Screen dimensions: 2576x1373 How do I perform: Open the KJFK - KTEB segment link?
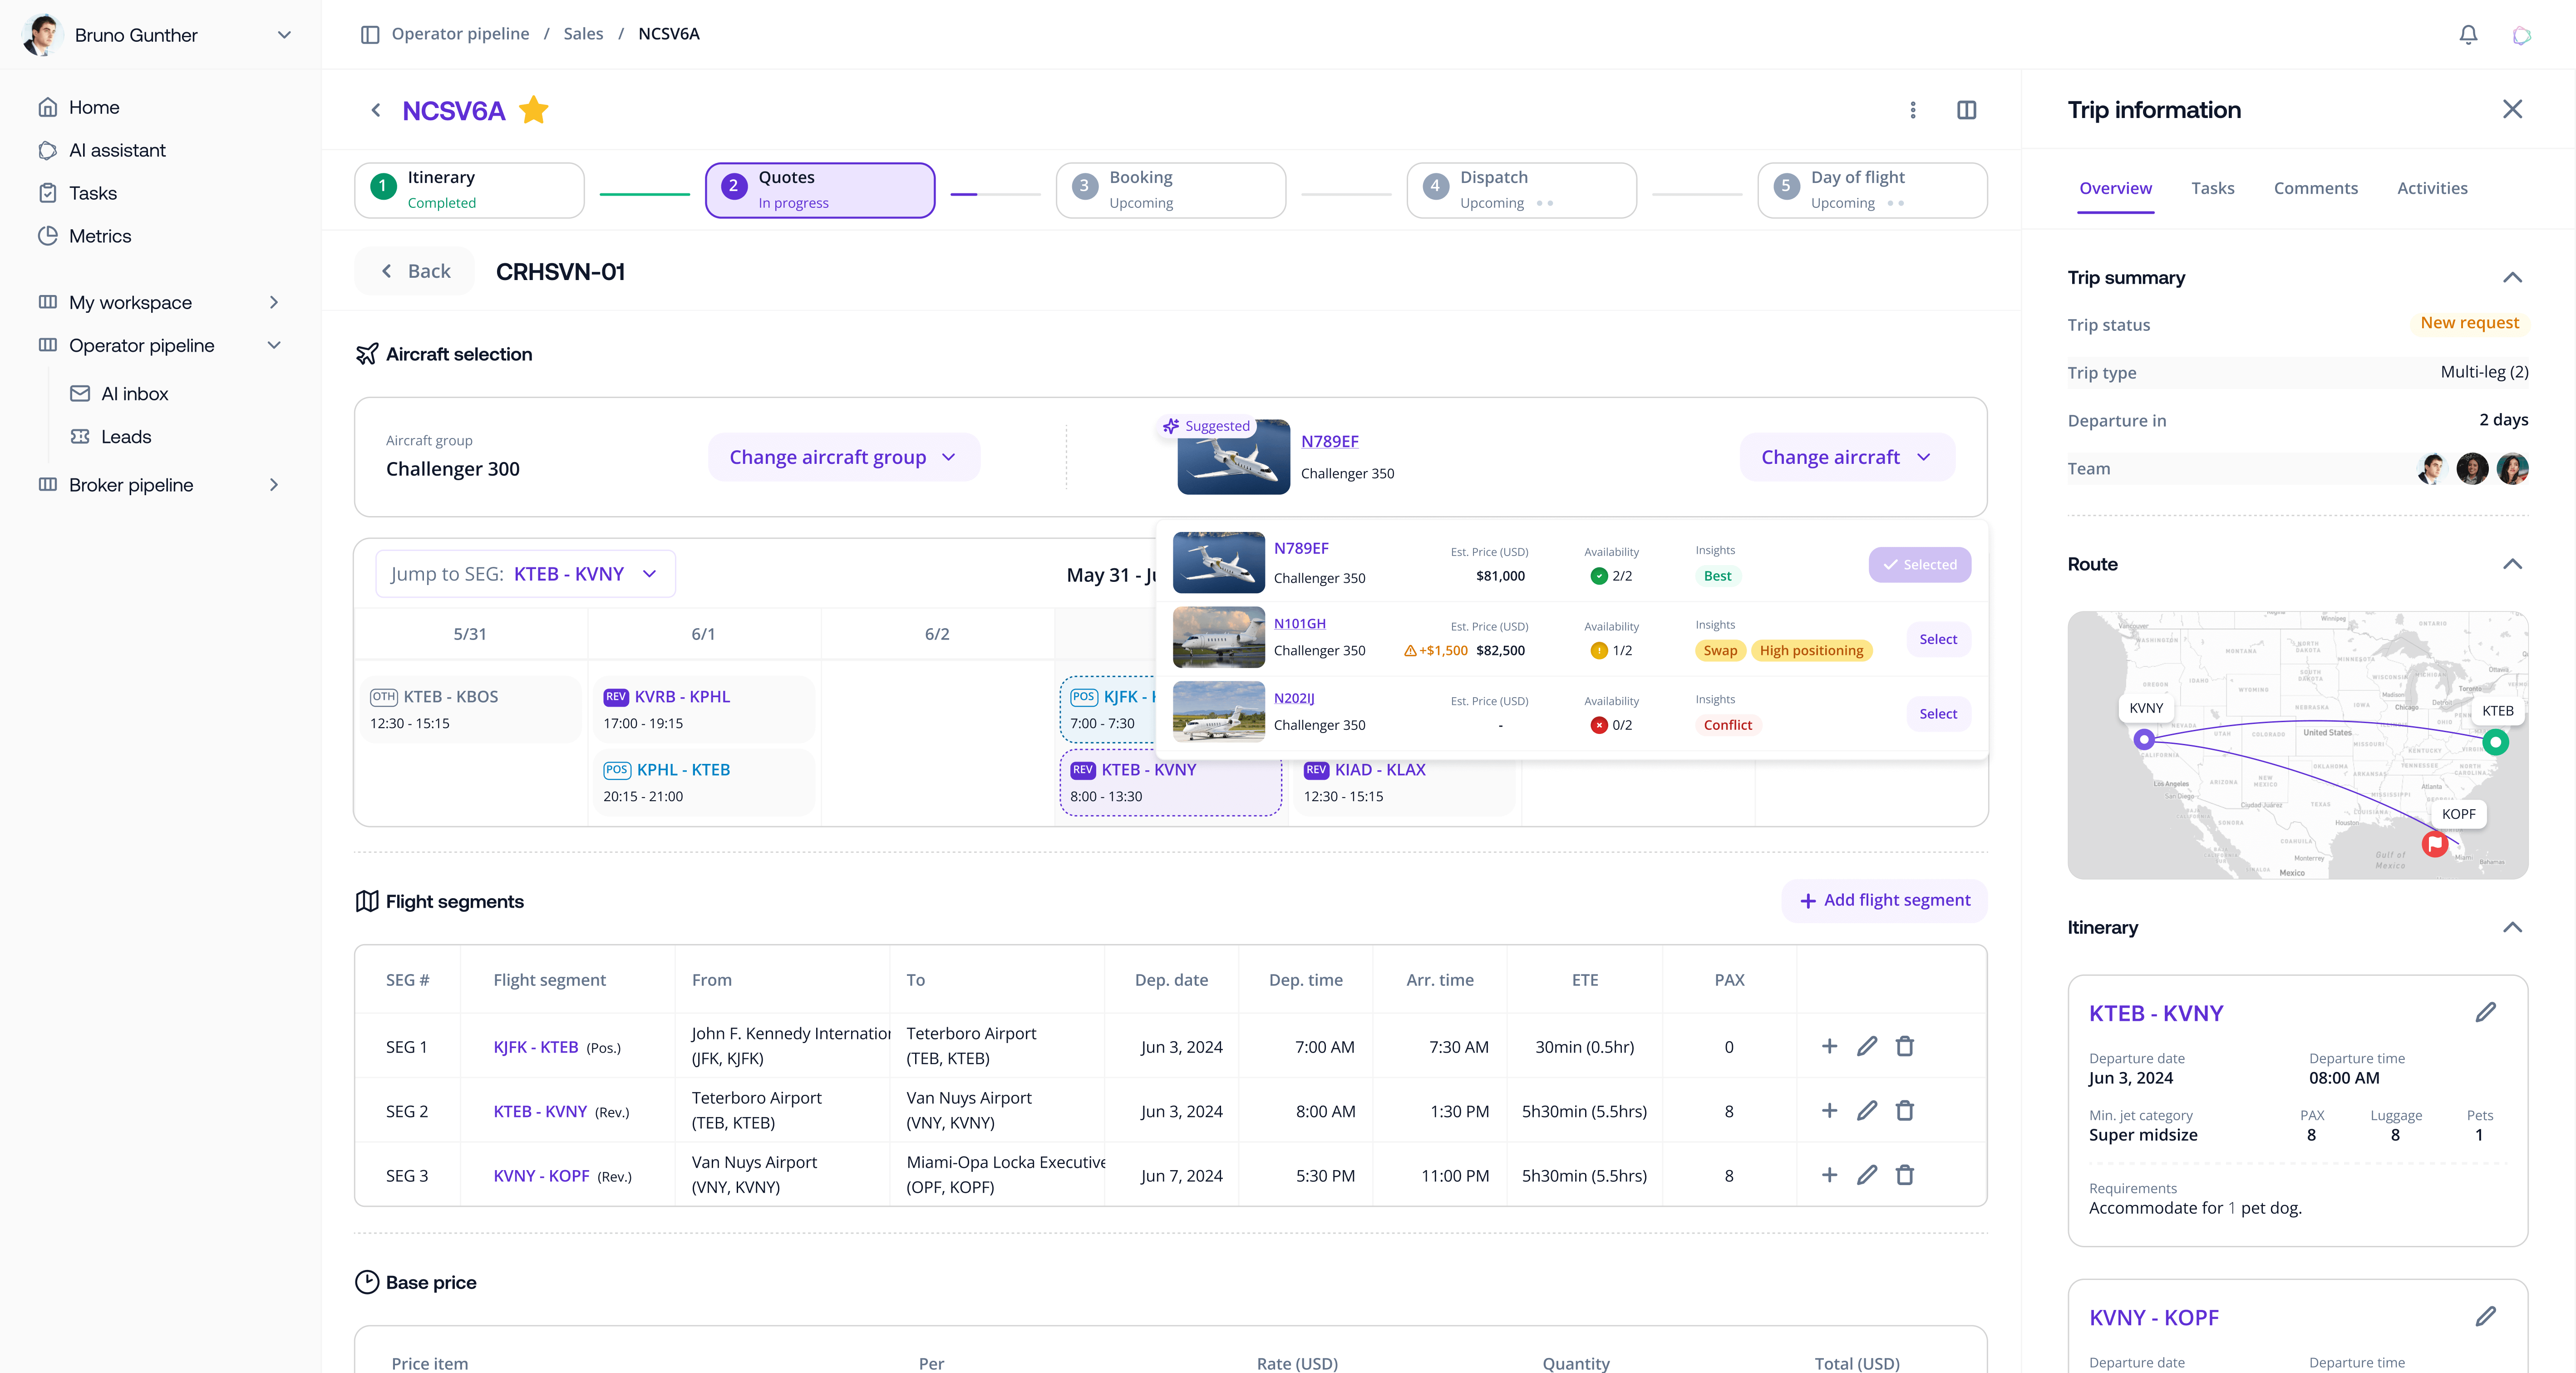pyautogui.click(x=535, y=1047)
